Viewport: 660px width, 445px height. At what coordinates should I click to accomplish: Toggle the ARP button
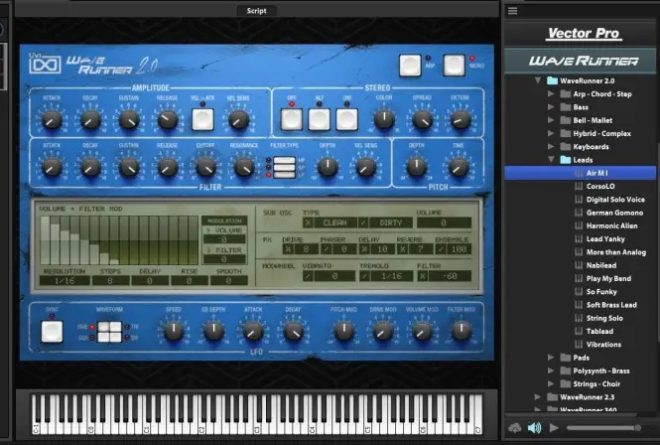[x=410, y=65]
